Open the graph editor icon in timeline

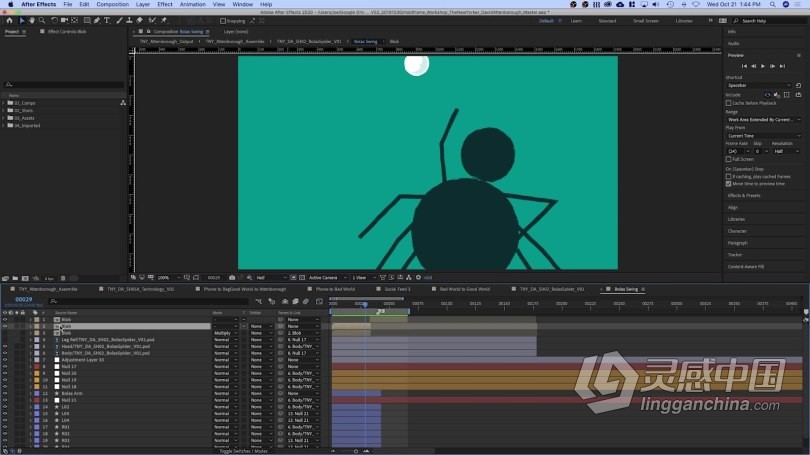(319, 301)
